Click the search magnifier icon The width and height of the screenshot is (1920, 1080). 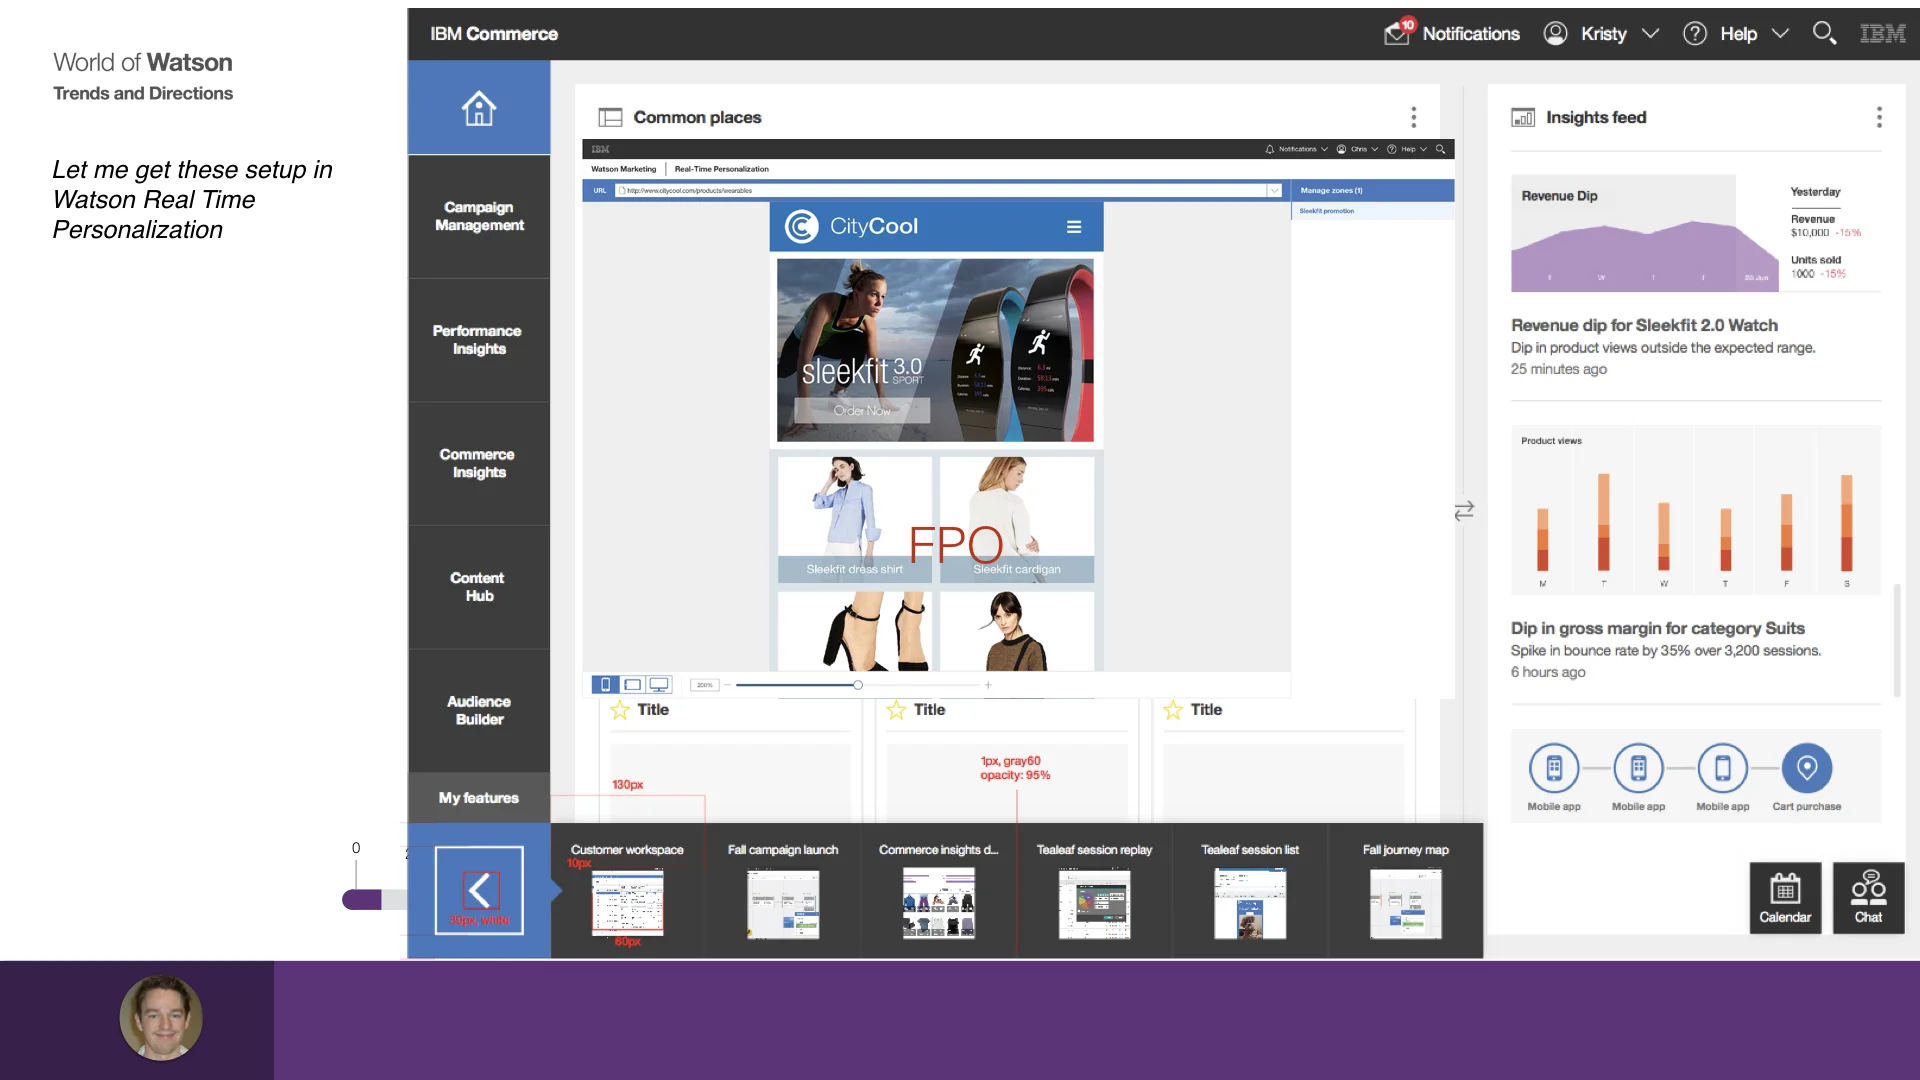(x=1823, y=33)
